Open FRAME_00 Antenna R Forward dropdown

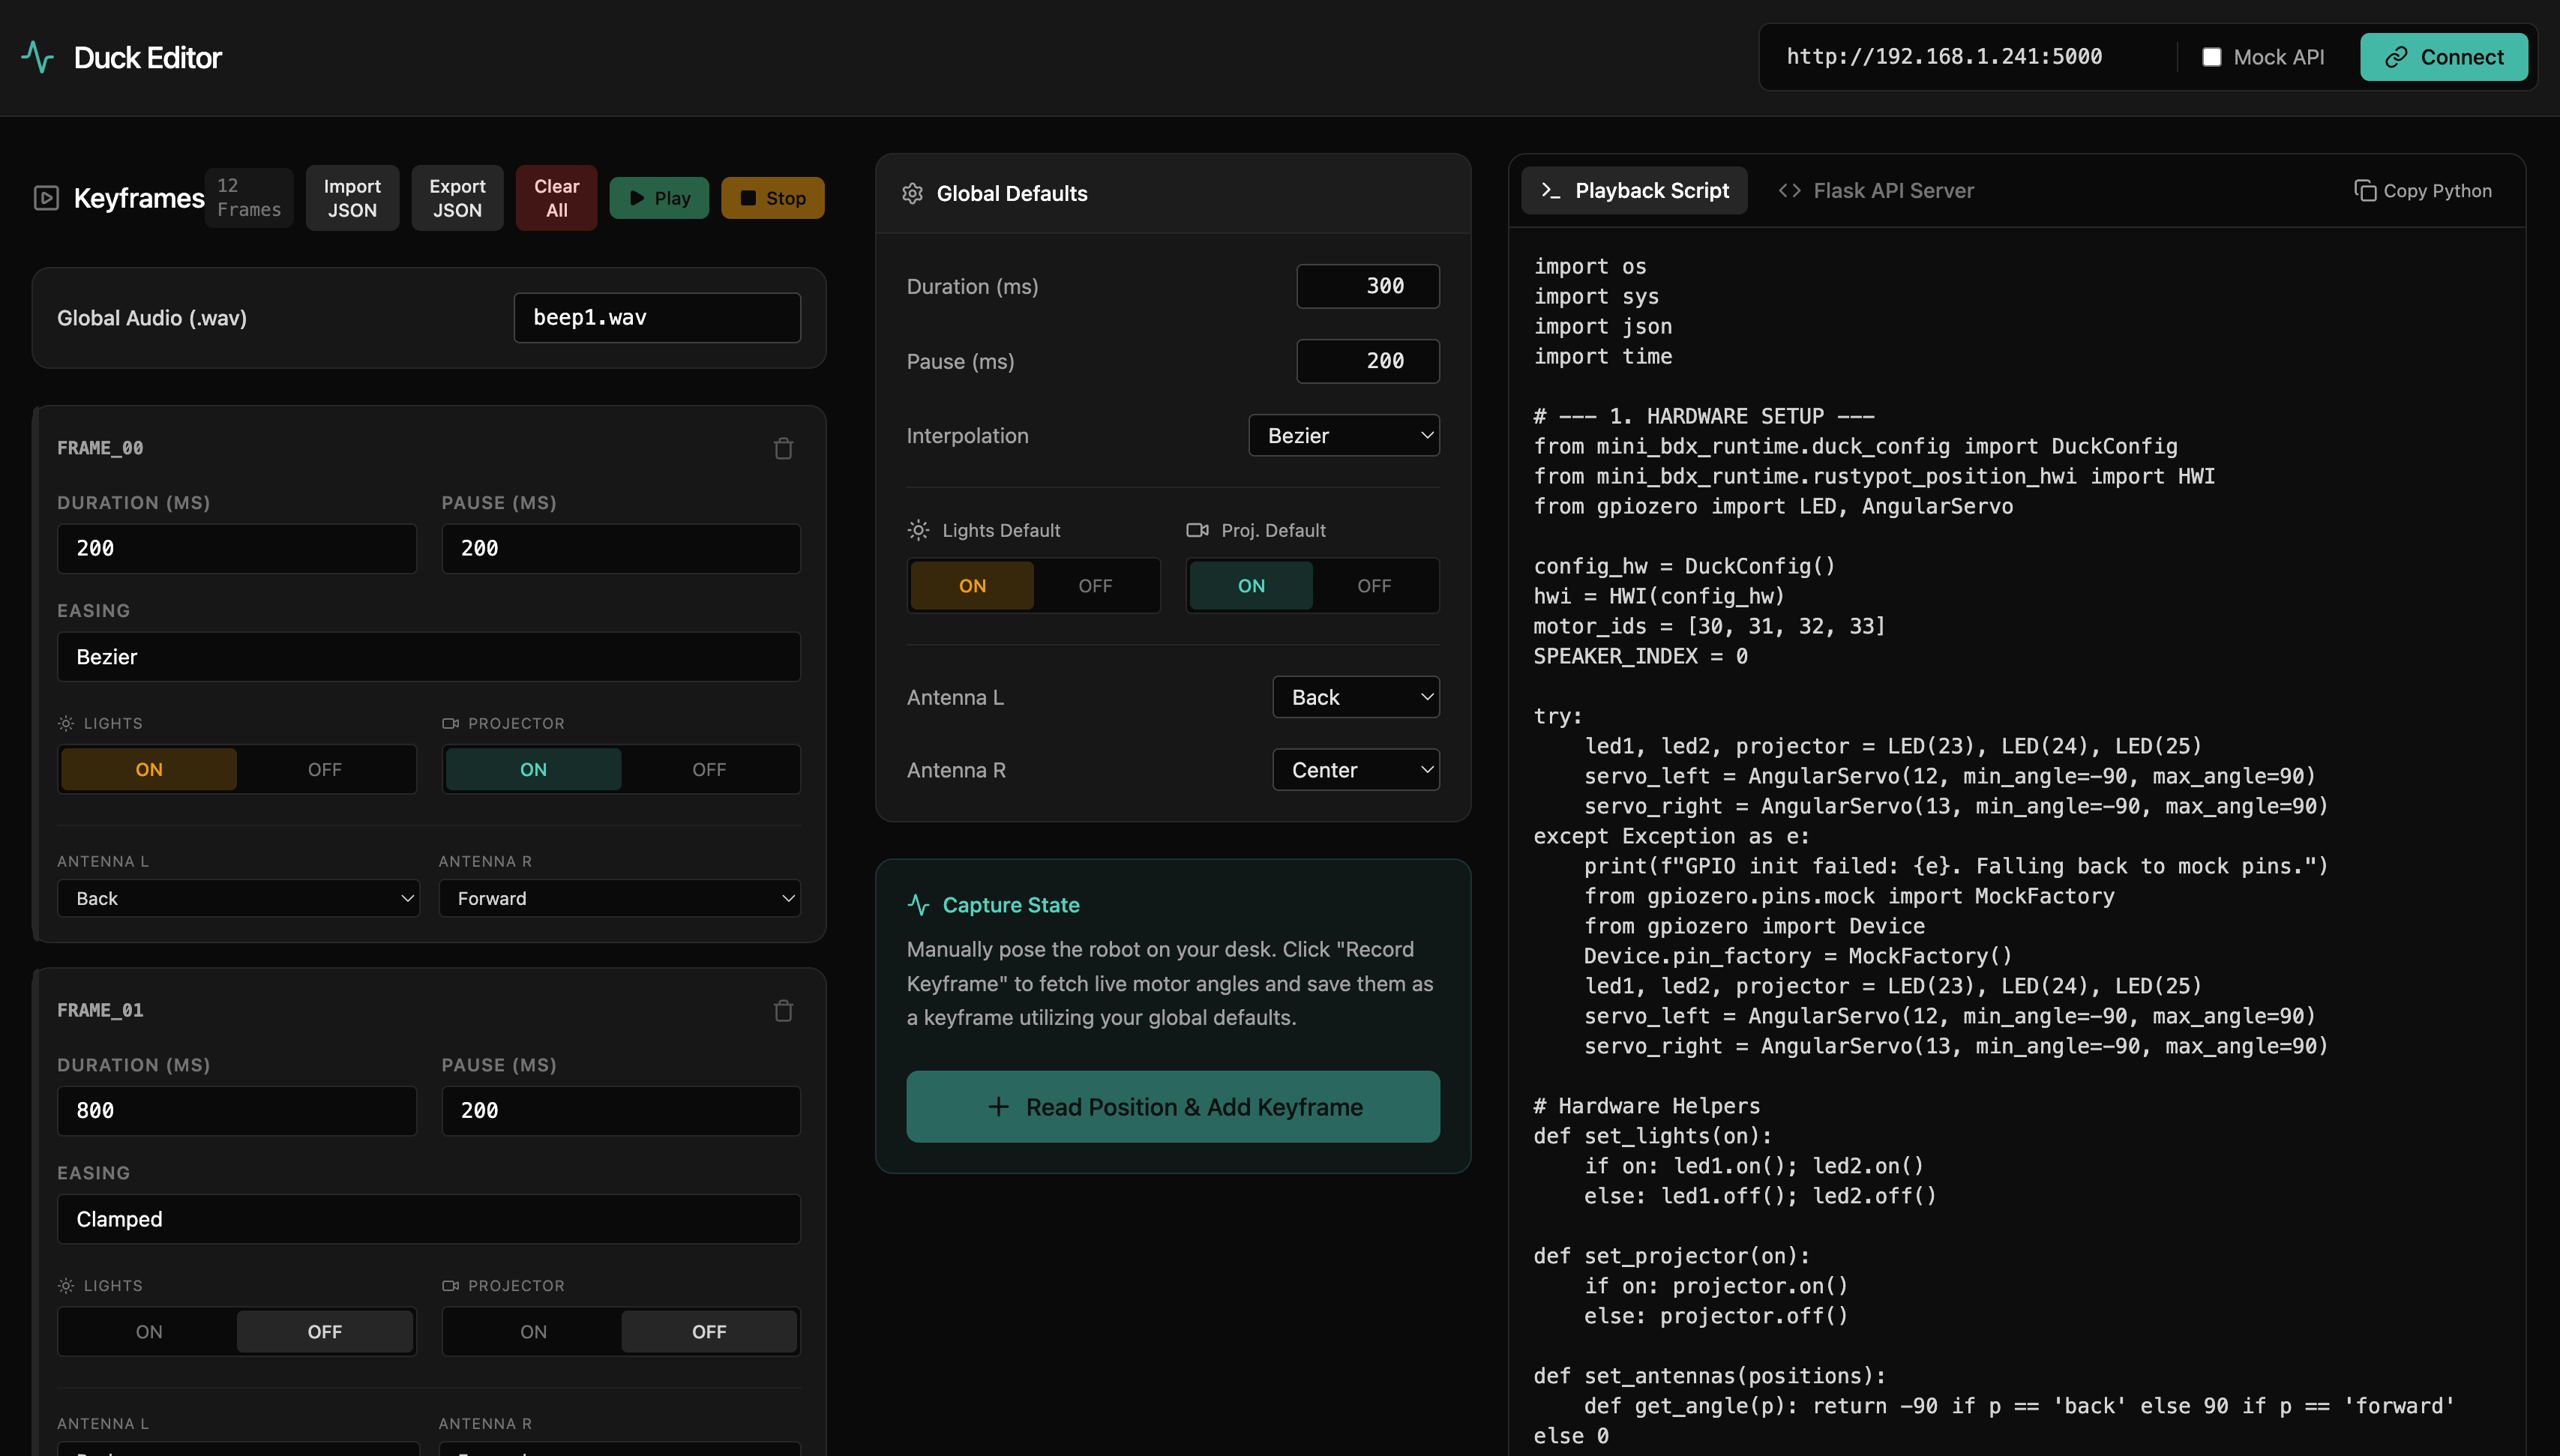click(x=620, y=898)
